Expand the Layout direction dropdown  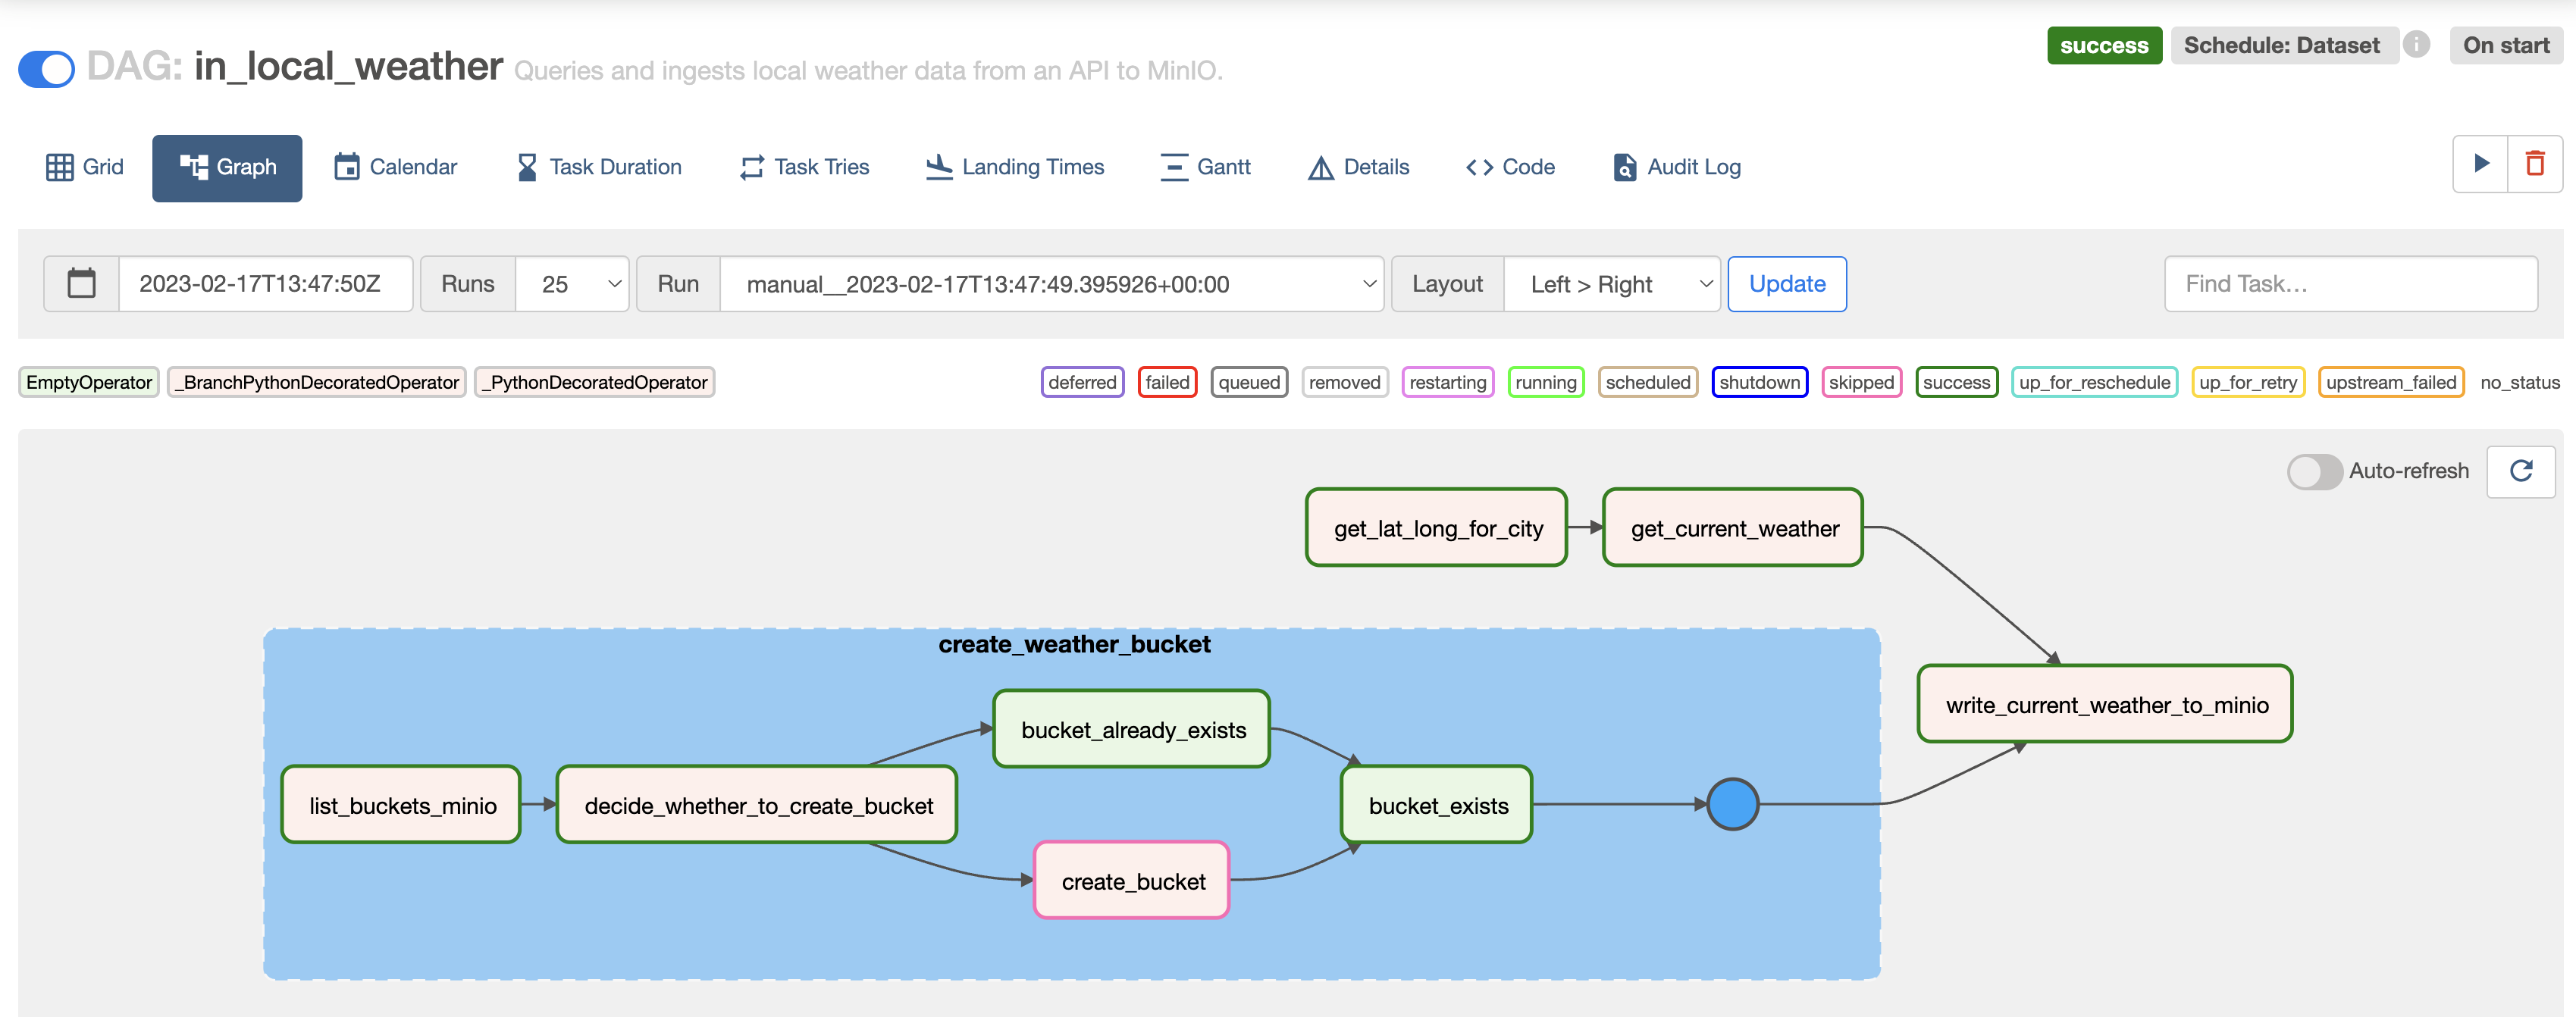click(x=1612, y=284)
